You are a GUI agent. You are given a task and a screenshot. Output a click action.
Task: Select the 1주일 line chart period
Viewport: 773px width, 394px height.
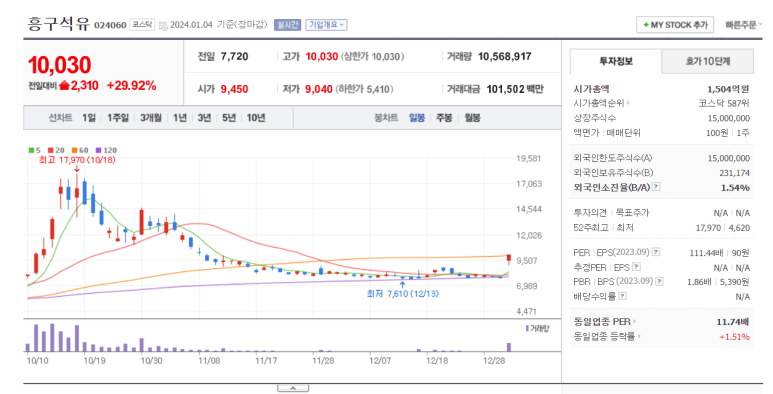point(118,118)
